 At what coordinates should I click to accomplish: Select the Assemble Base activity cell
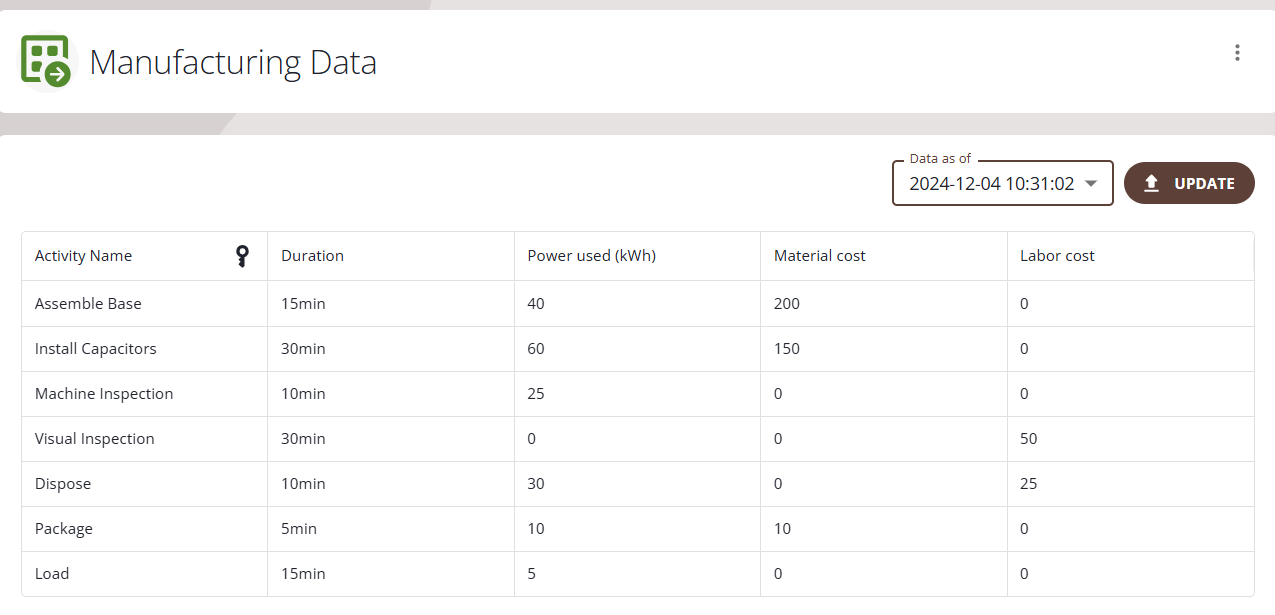coord(88,304)
